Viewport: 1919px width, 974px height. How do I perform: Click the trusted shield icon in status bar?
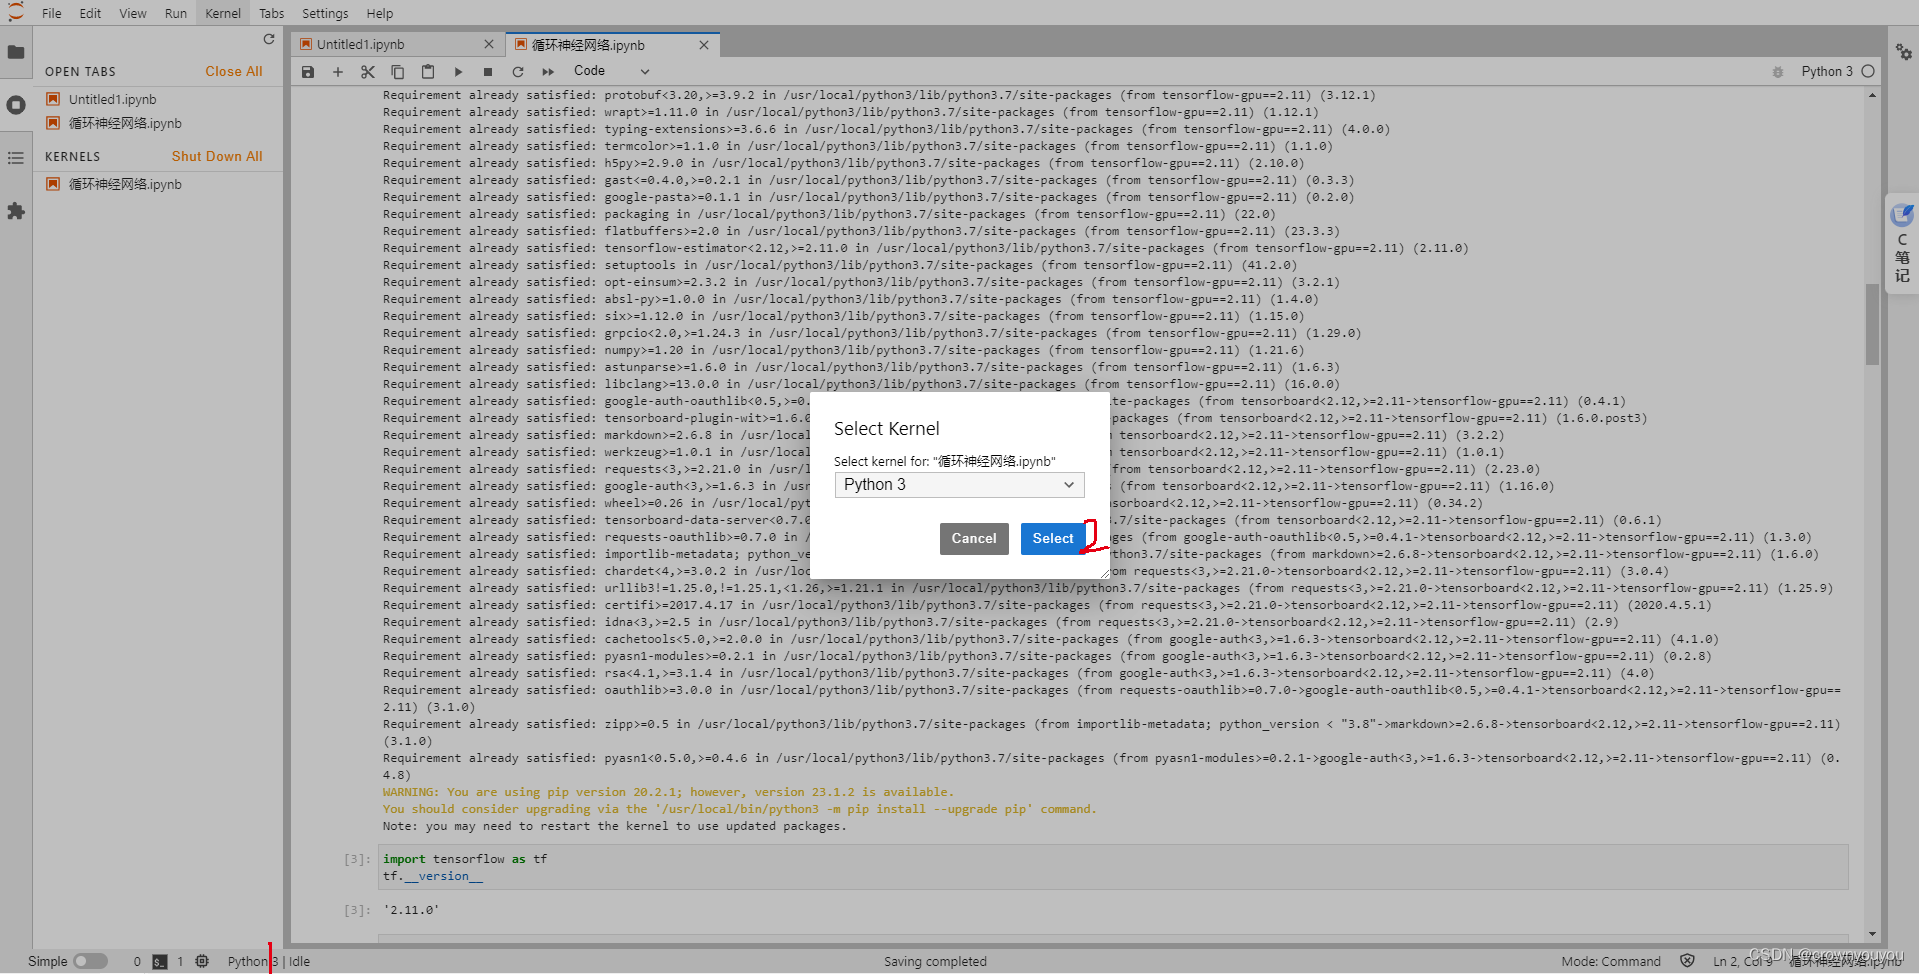(1688, 961)
